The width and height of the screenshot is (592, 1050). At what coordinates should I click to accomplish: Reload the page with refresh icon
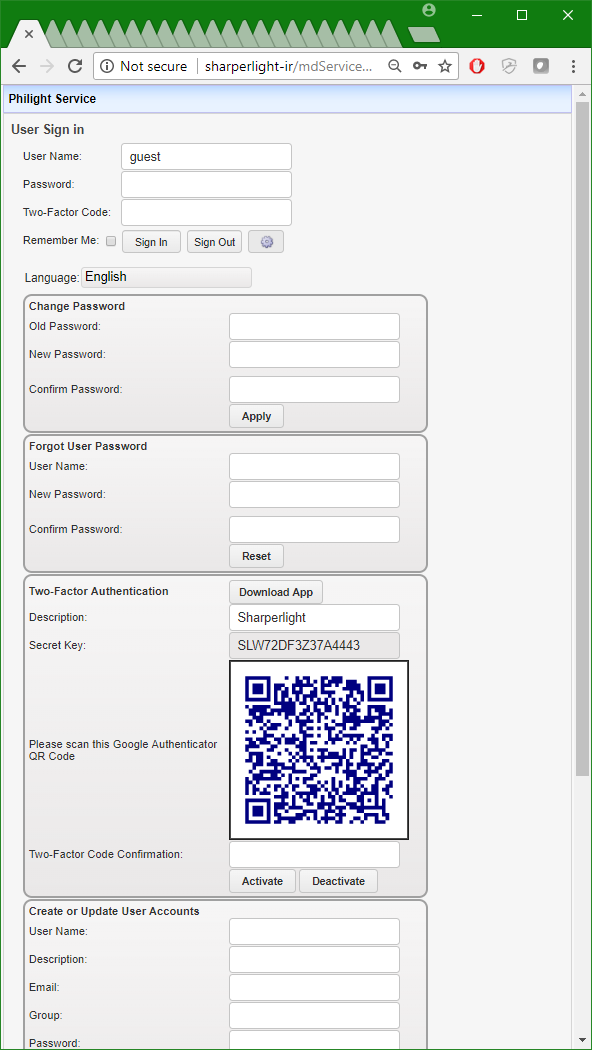click(x=75, y=66)
